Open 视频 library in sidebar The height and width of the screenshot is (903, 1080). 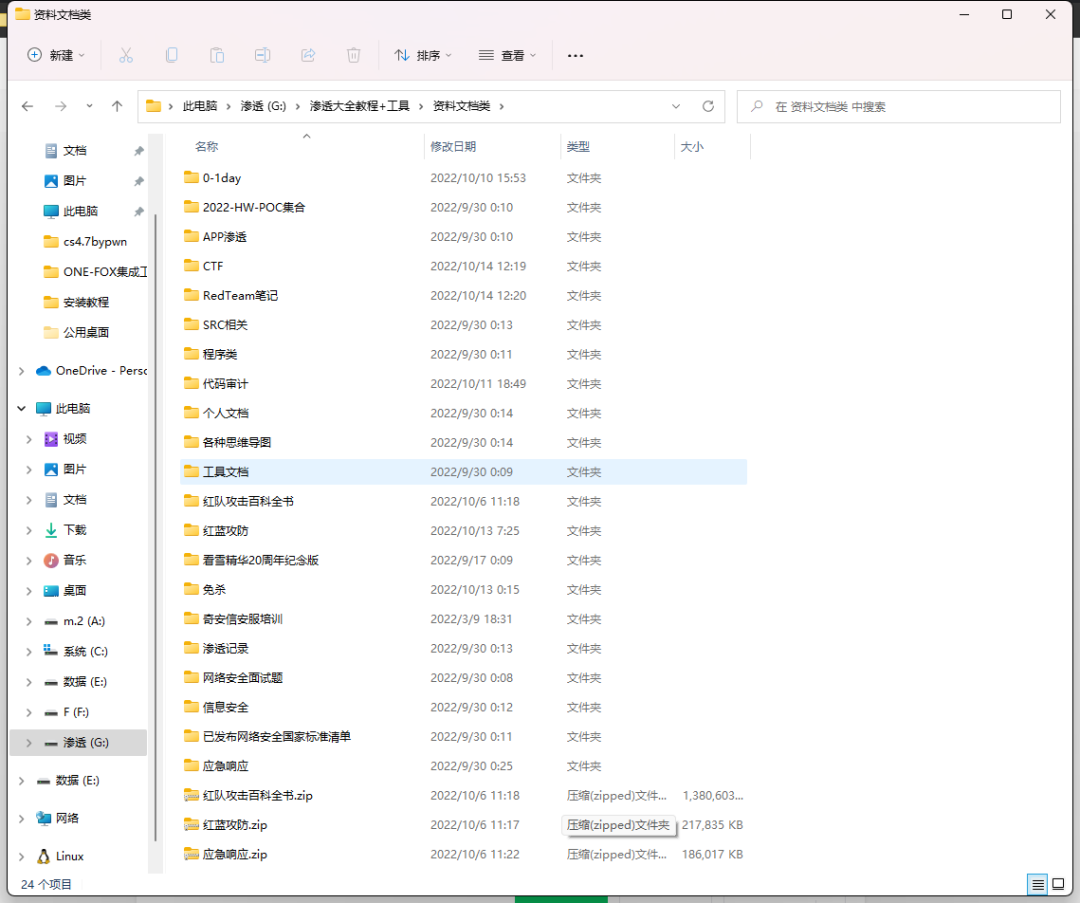point(65,439)
